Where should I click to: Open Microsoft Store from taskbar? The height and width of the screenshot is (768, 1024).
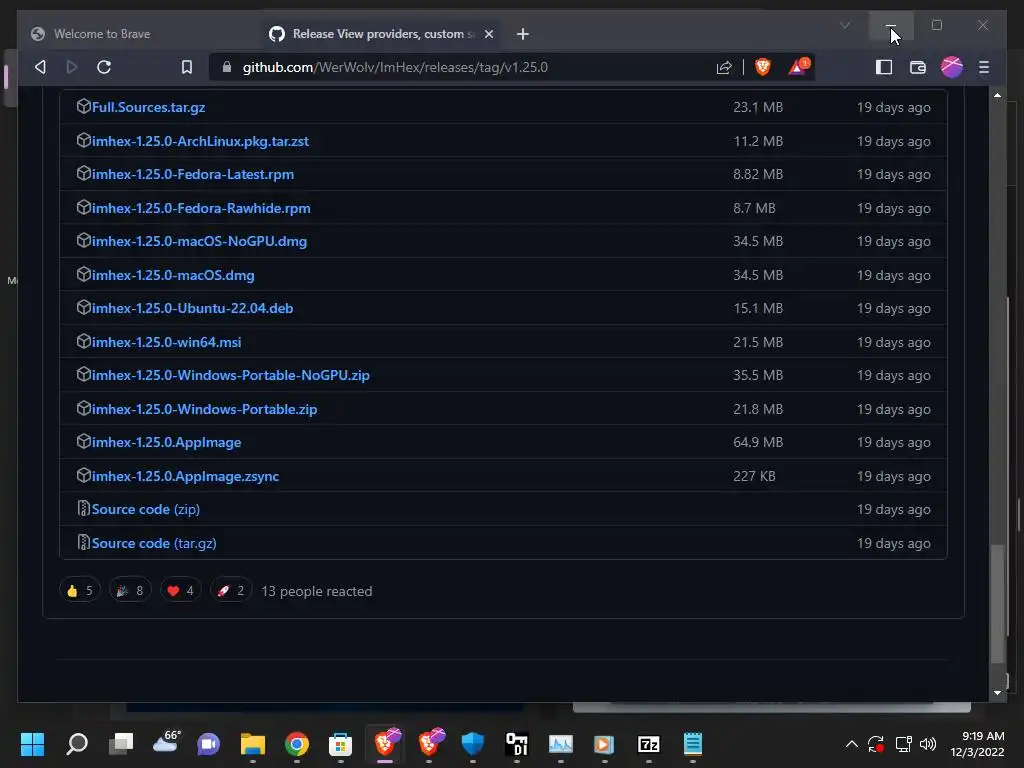340,744
